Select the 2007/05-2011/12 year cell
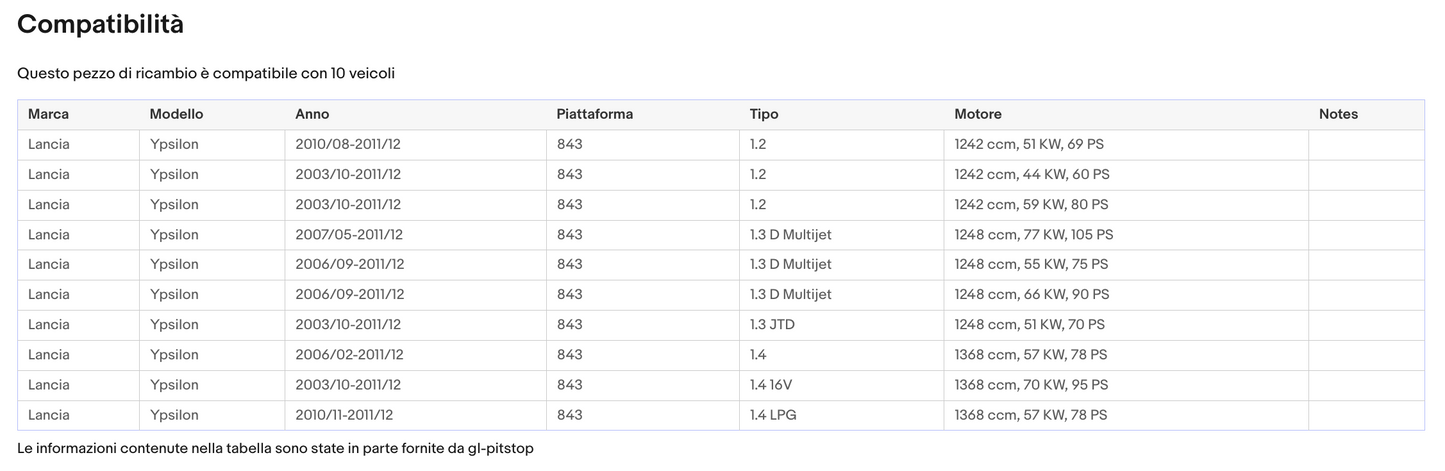This screenshot has height=471, width=1445. [x=348, y=235]
